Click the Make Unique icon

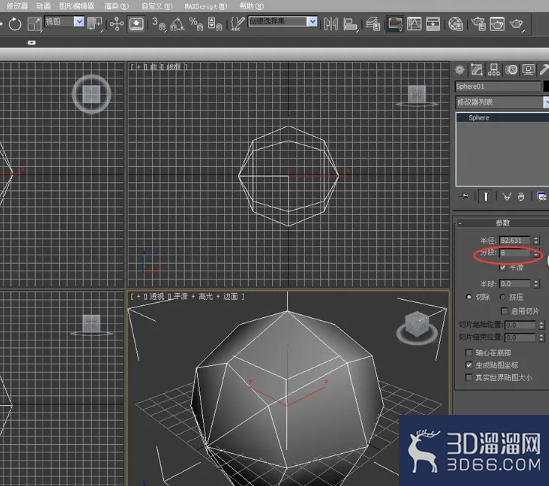(507, 196)
